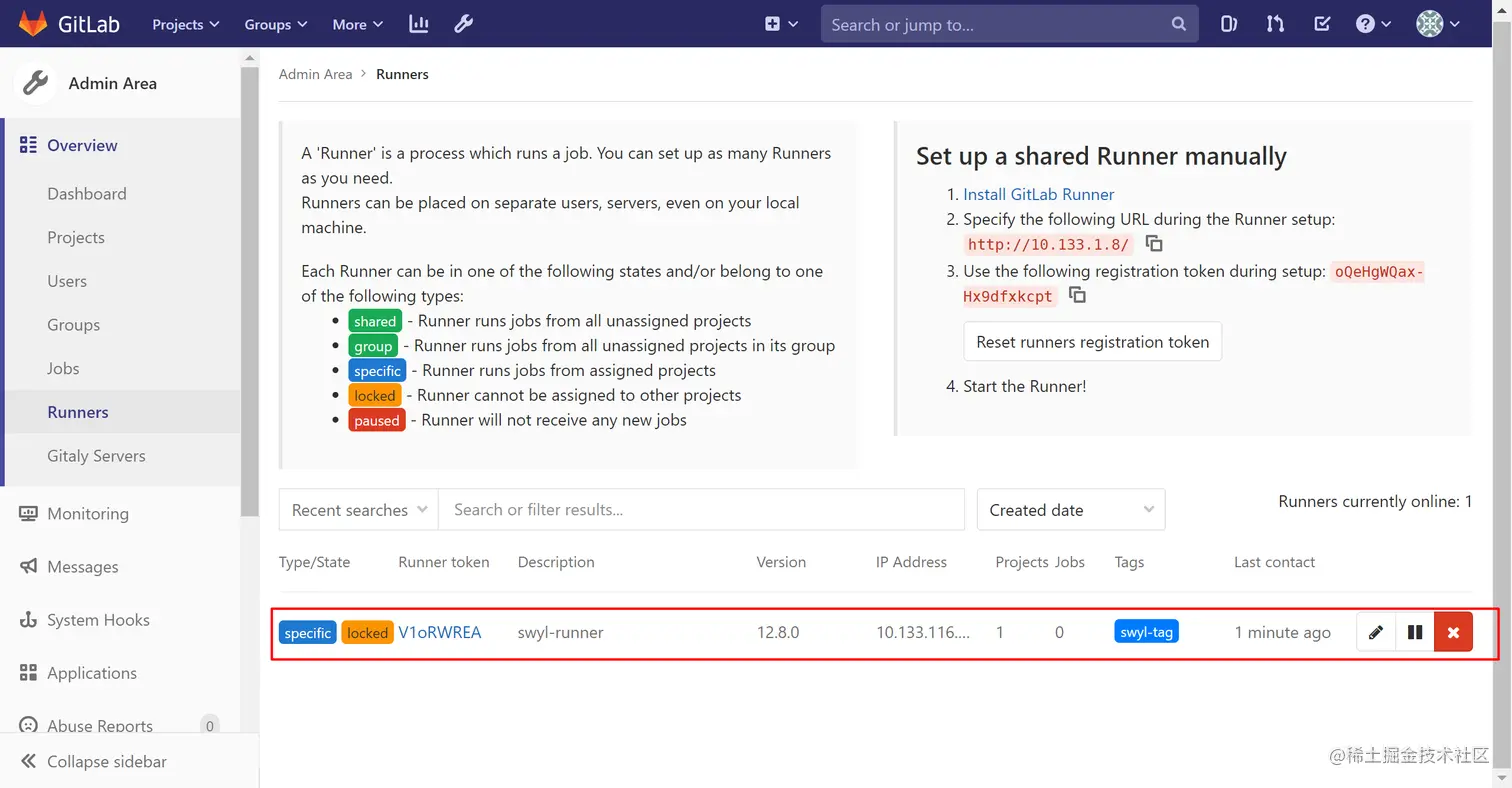Open Users in the sidebar
This screenshot has height=788, width=1512.
click(x=67, y=281)
